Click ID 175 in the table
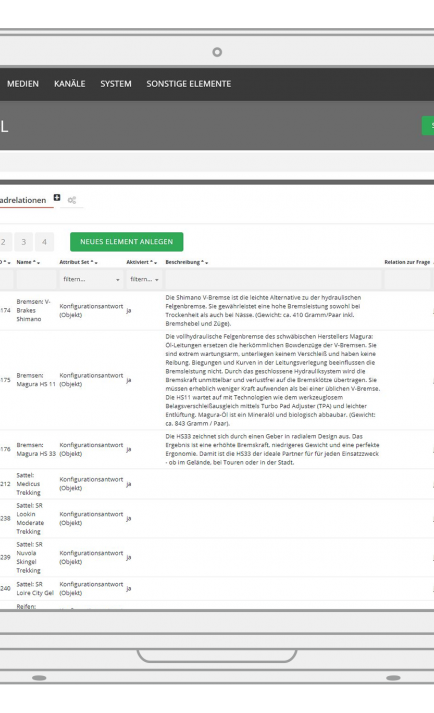The width and height of the screenshot is (434, 713). [x=5, y=380]
